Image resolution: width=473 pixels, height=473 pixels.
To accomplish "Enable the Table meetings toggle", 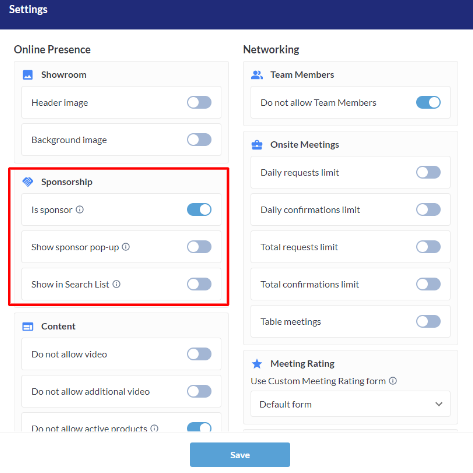I will pyautogui.click(x=428, y=322).
